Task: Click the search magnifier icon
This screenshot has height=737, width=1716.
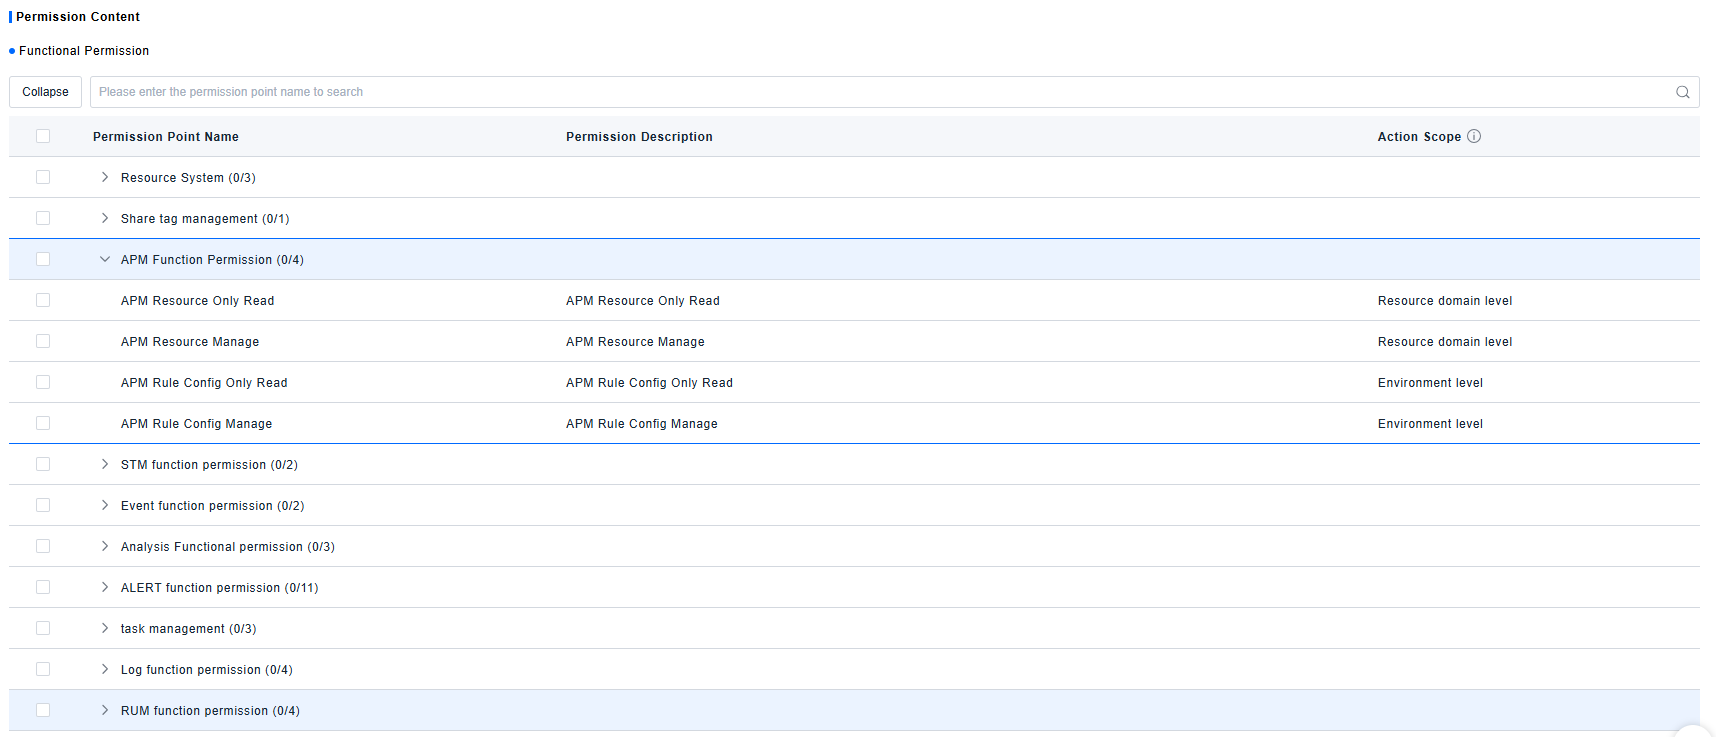Action: click(x=1682, y=92)
